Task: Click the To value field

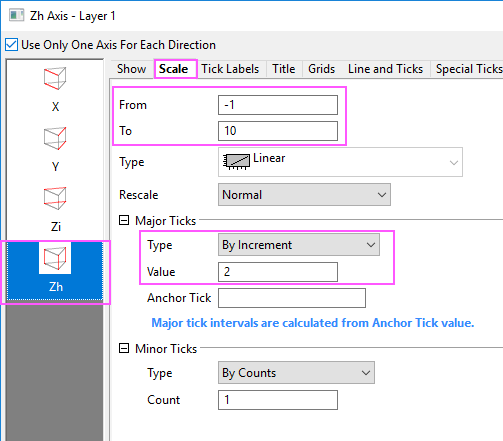Action: coord(278,131)
